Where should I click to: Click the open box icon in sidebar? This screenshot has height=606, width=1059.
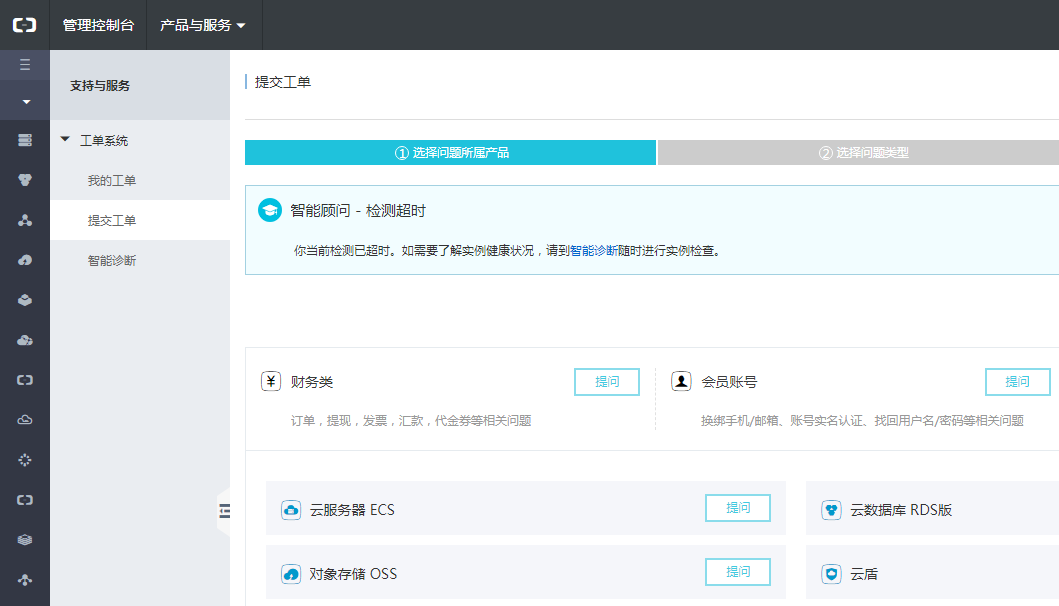(25, 300)
